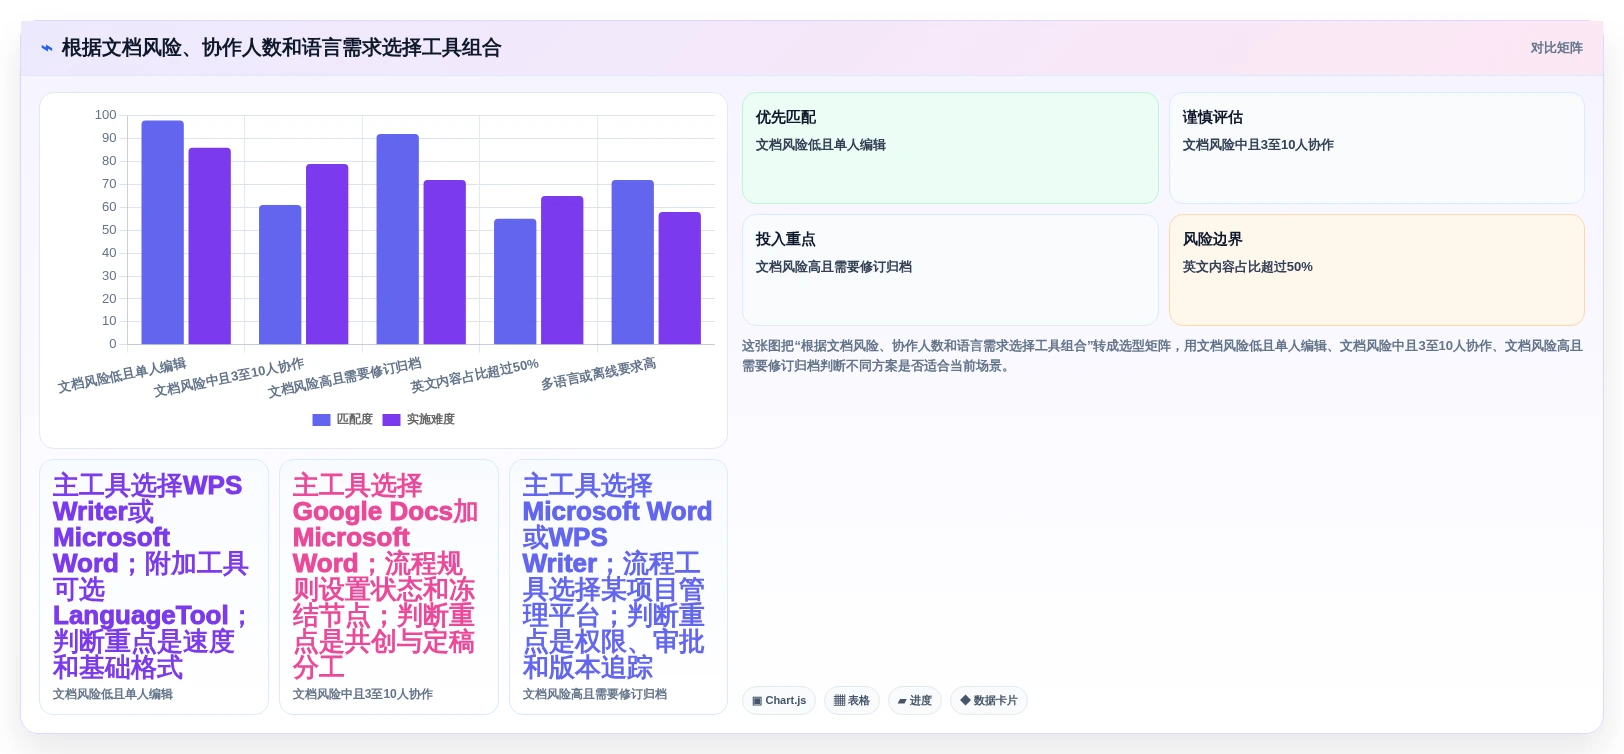Click the x-axis label 多语言或离线要求高
Viewport: 1624px width, 754px height.
[x=599, y=374]
